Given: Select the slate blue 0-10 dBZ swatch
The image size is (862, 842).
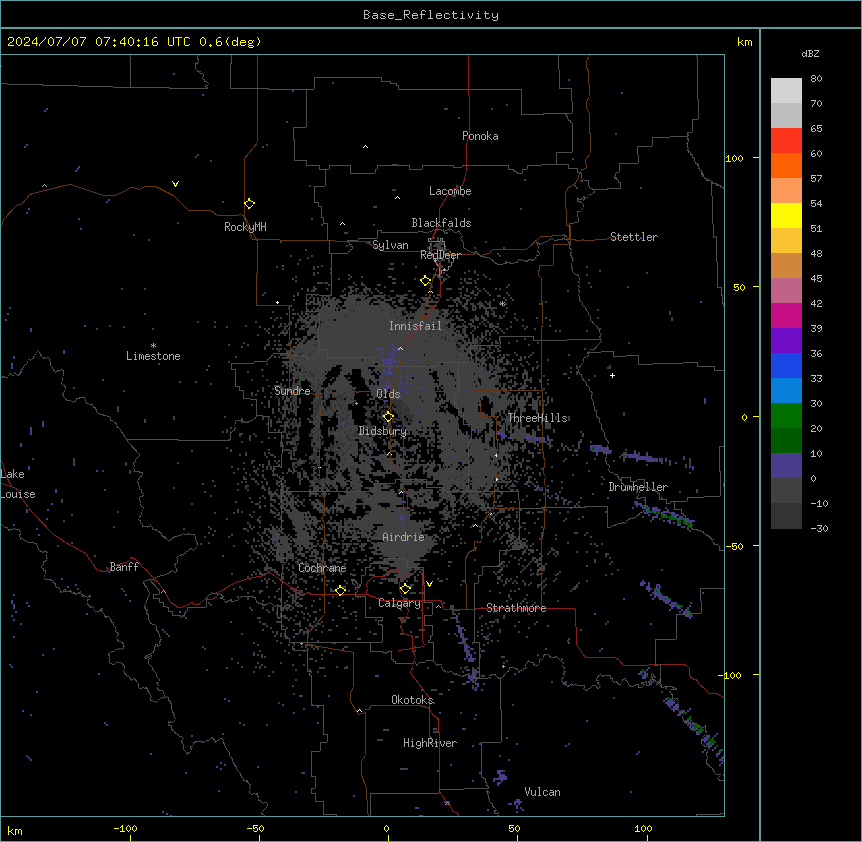Looking at the screenshot, I should [x=786, y=466].
